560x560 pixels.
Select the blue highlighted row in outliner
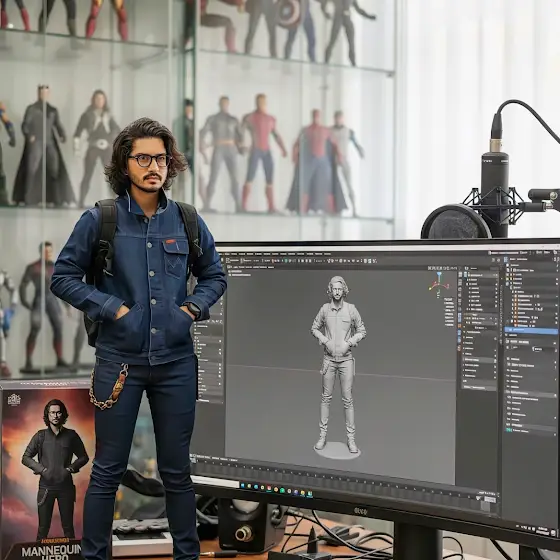coord(531,331)
